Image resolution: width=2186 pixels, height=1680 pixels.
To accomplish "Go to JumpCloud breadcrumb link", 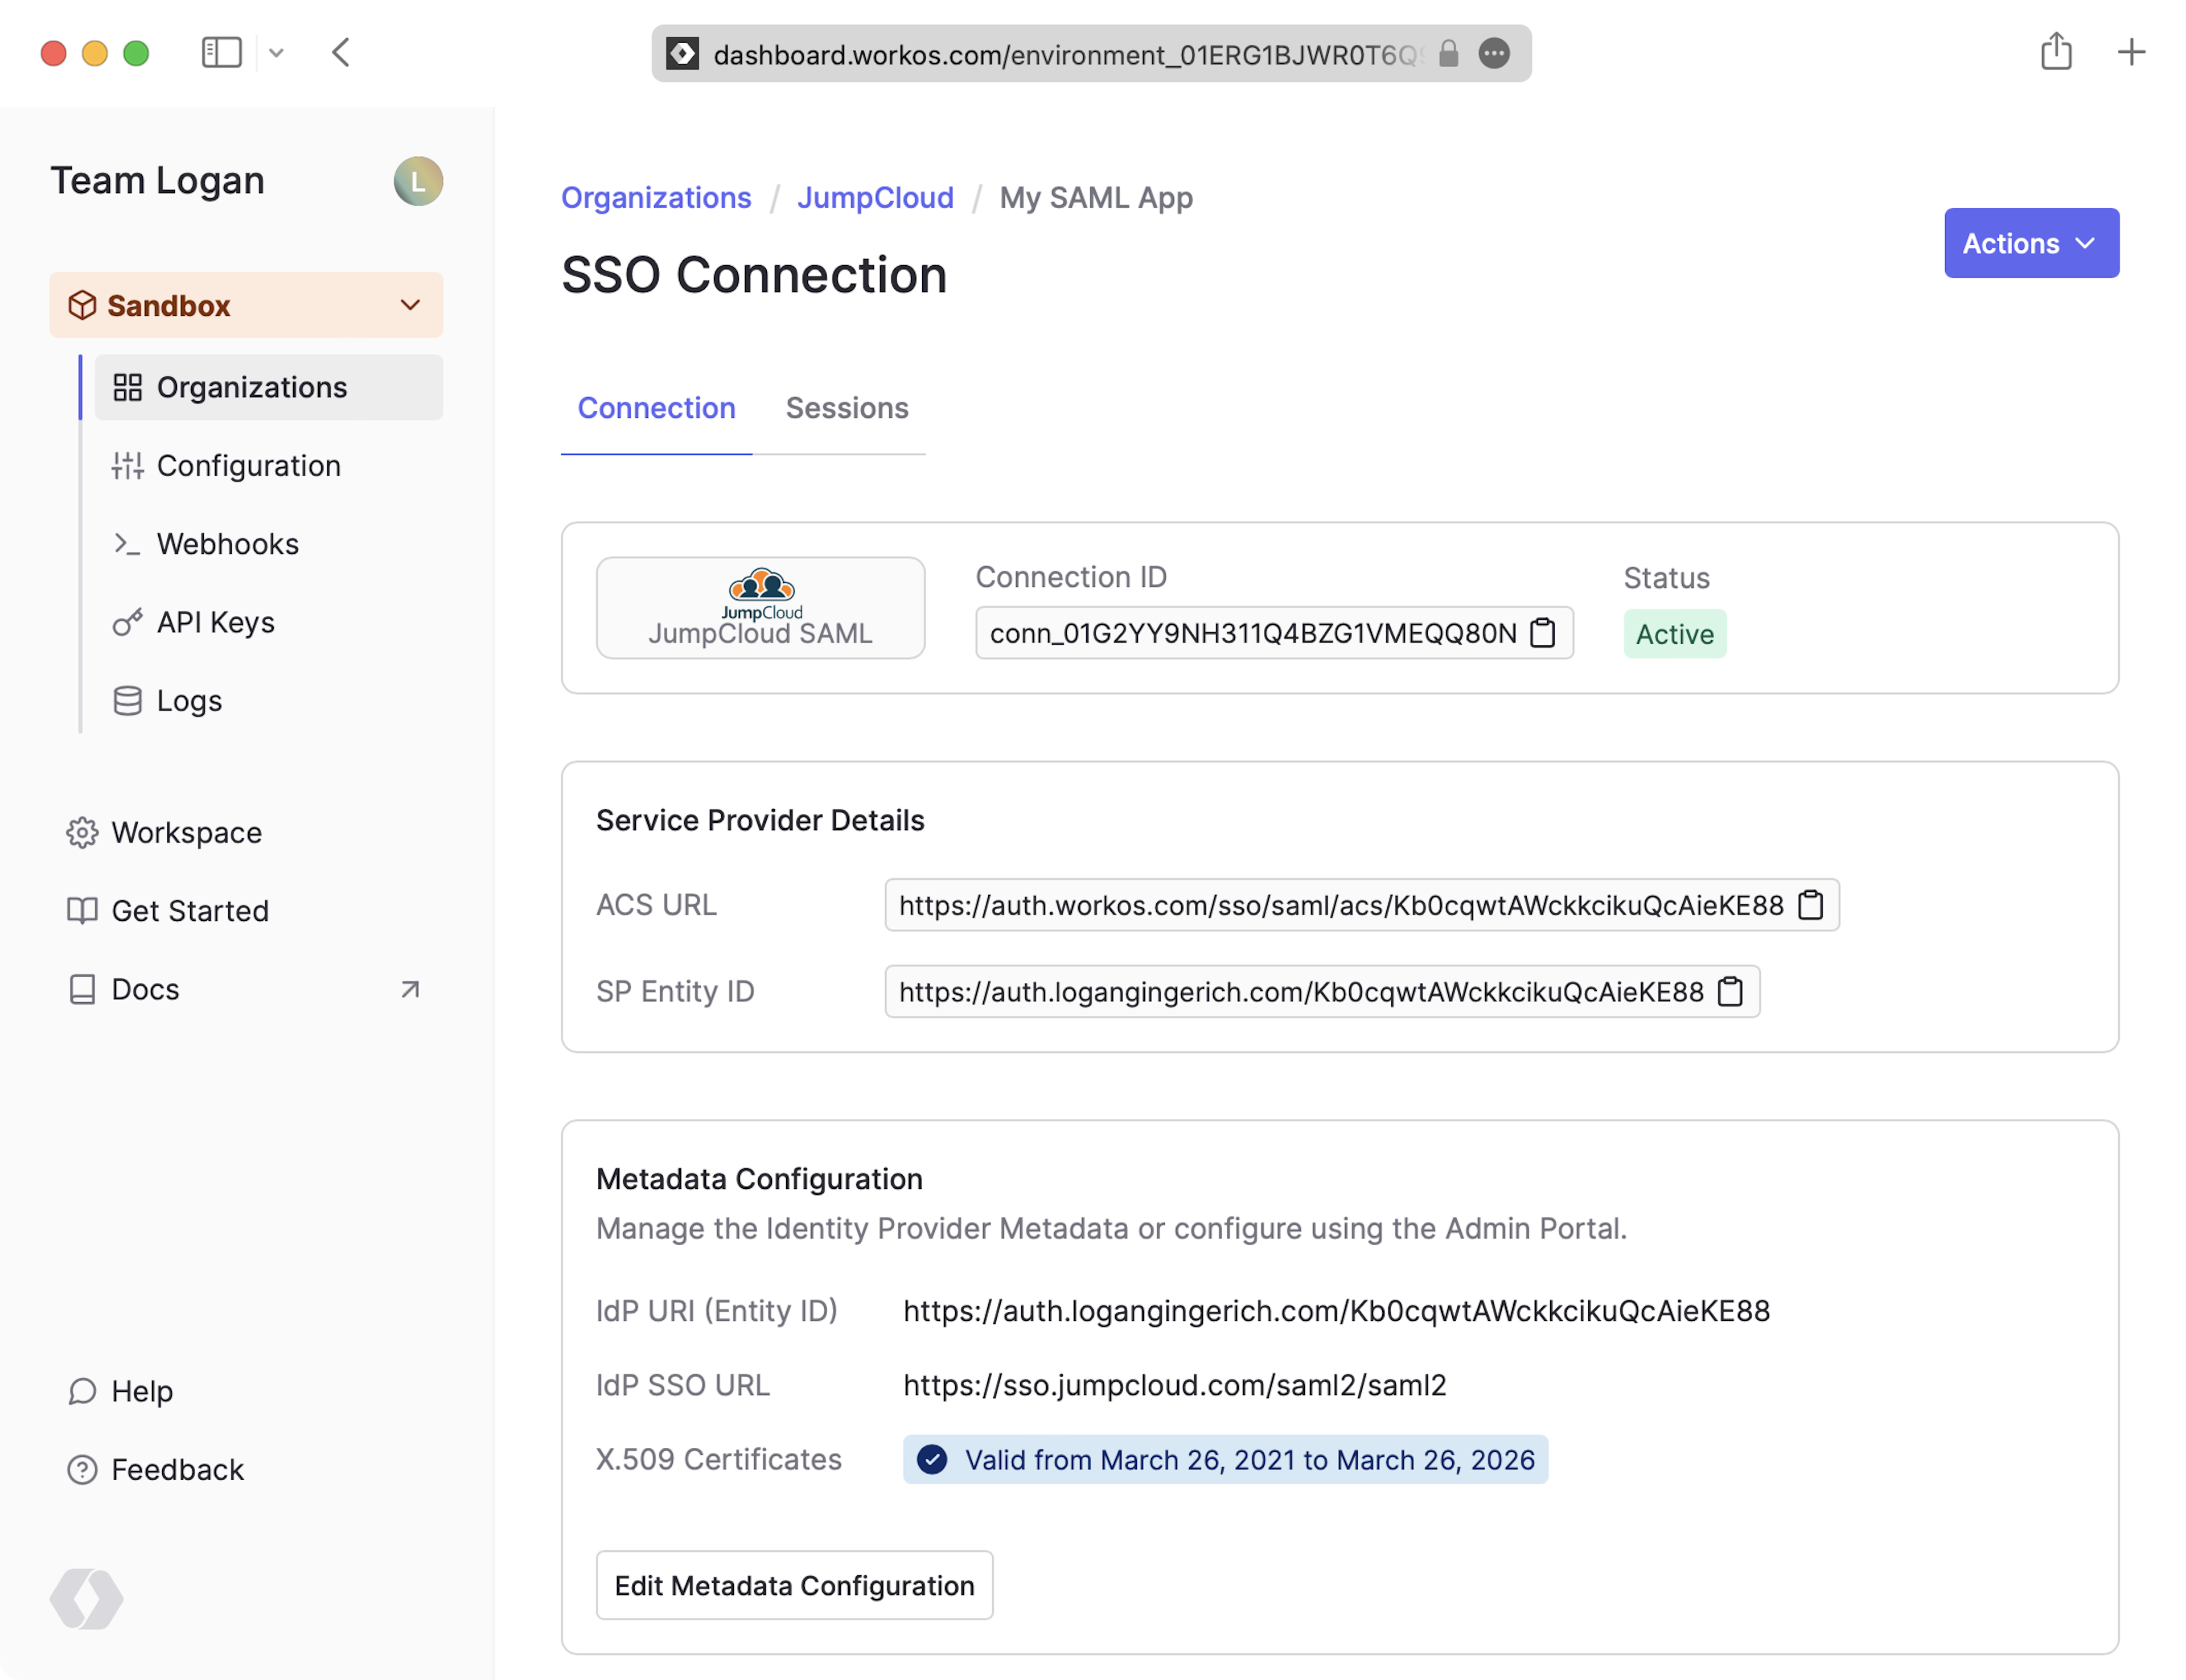I will tap(875, 198).
